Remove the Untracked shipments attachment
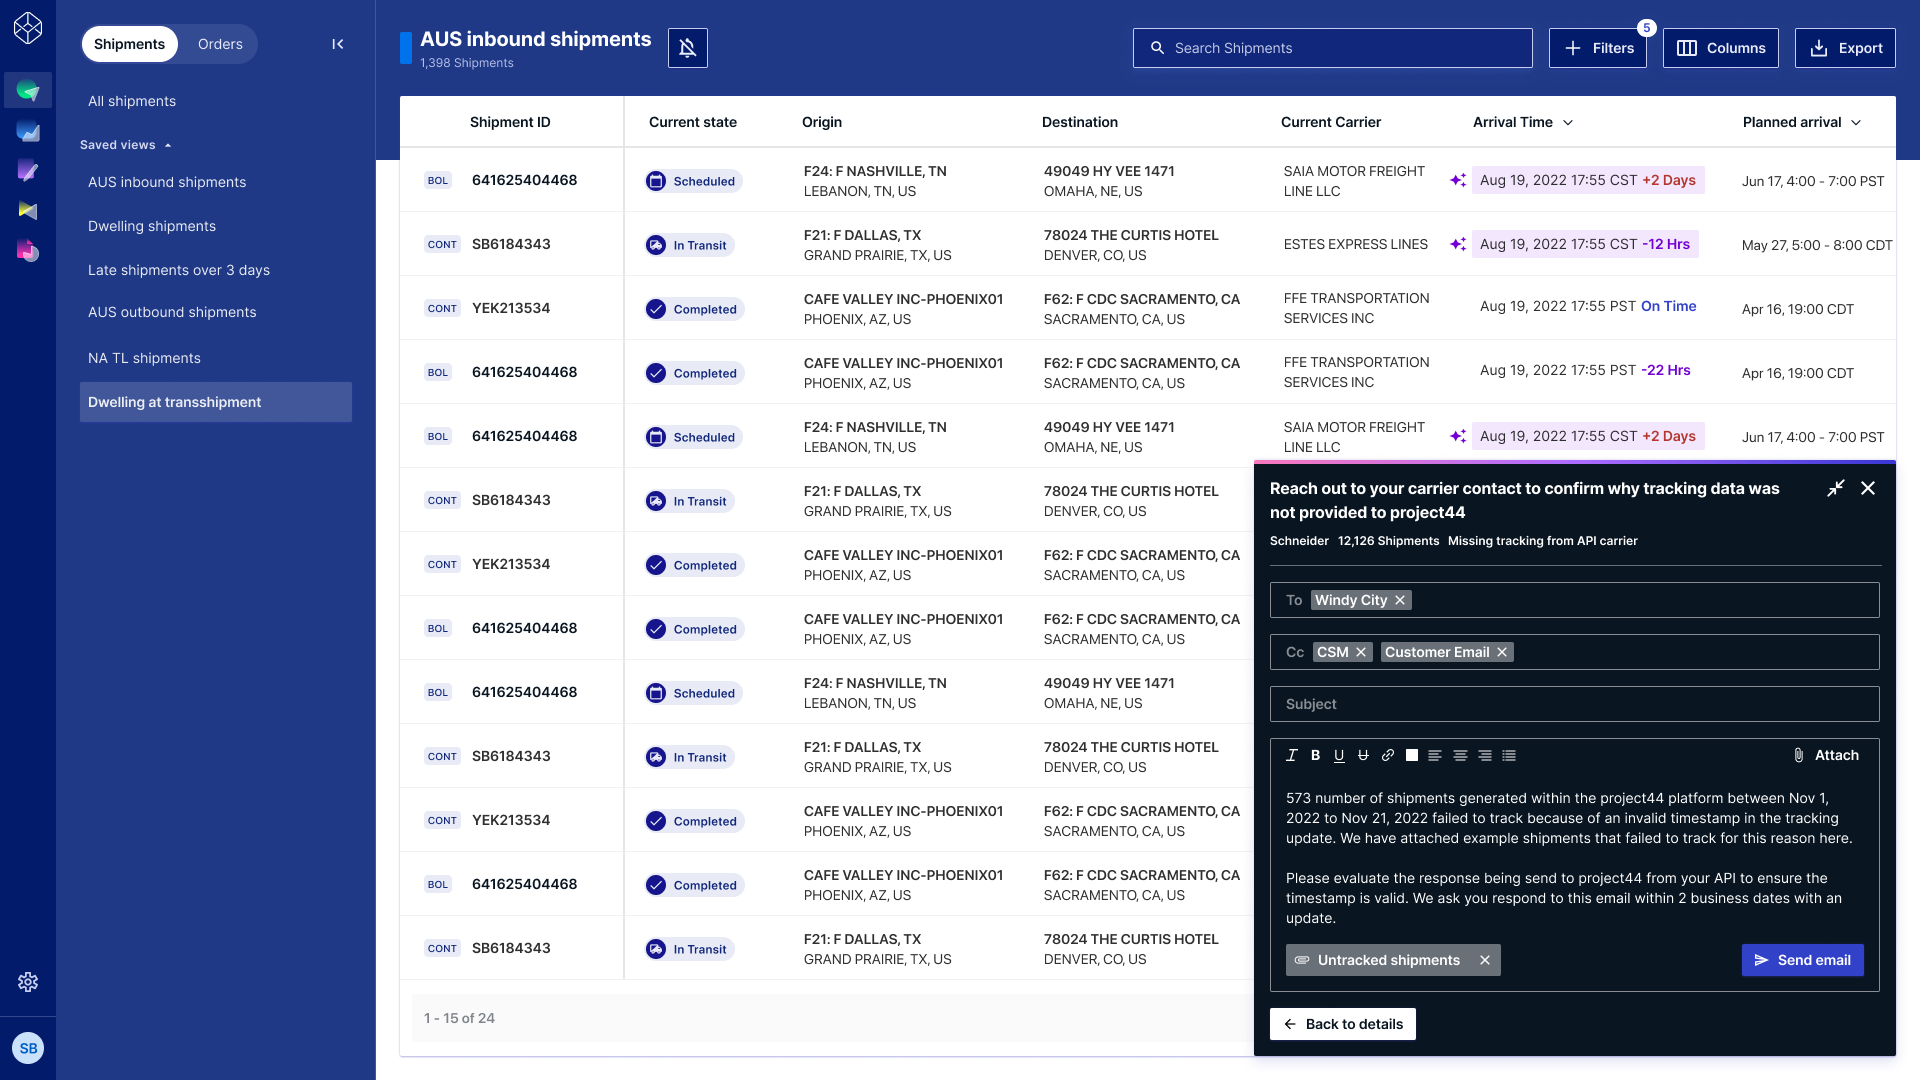1920x1080 pixels. tap(1485, 960)
